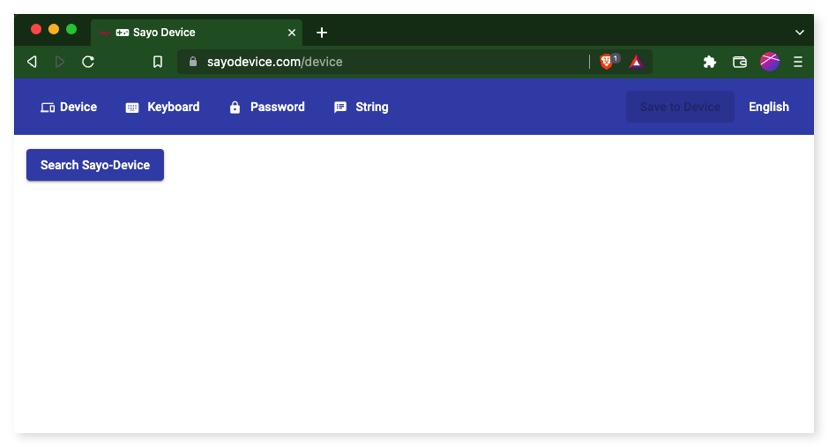Expand the tab list chevron
Image resolution: width=828 pixels, height=447 pixels.
coord(799,32)
